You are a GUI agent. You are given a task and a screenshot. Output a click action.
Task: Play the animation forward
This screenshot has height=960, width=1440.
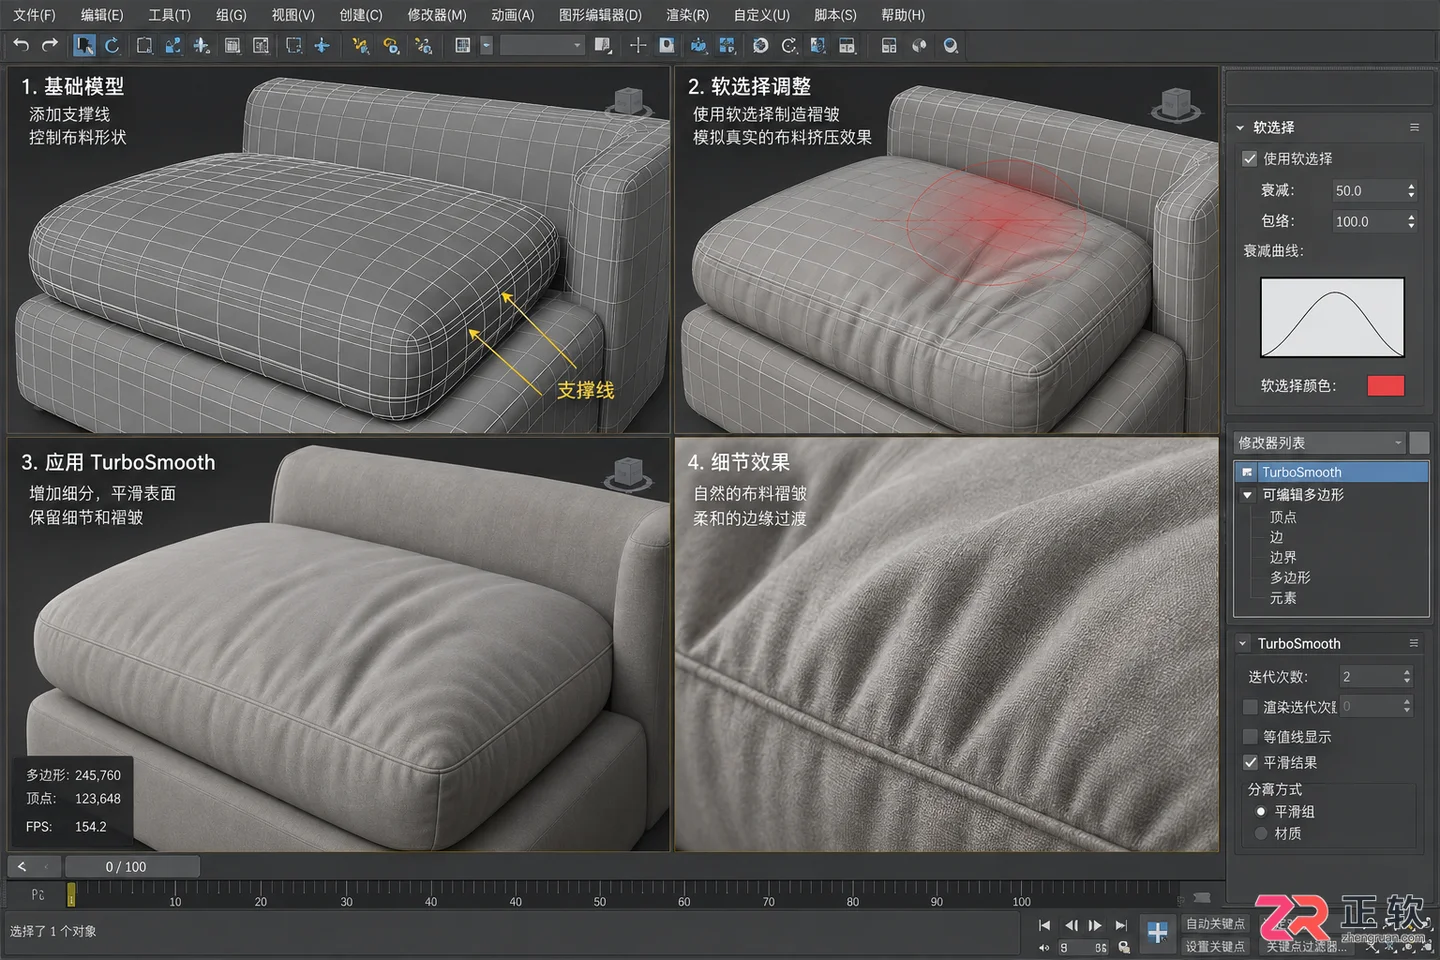pos(1095,925)
